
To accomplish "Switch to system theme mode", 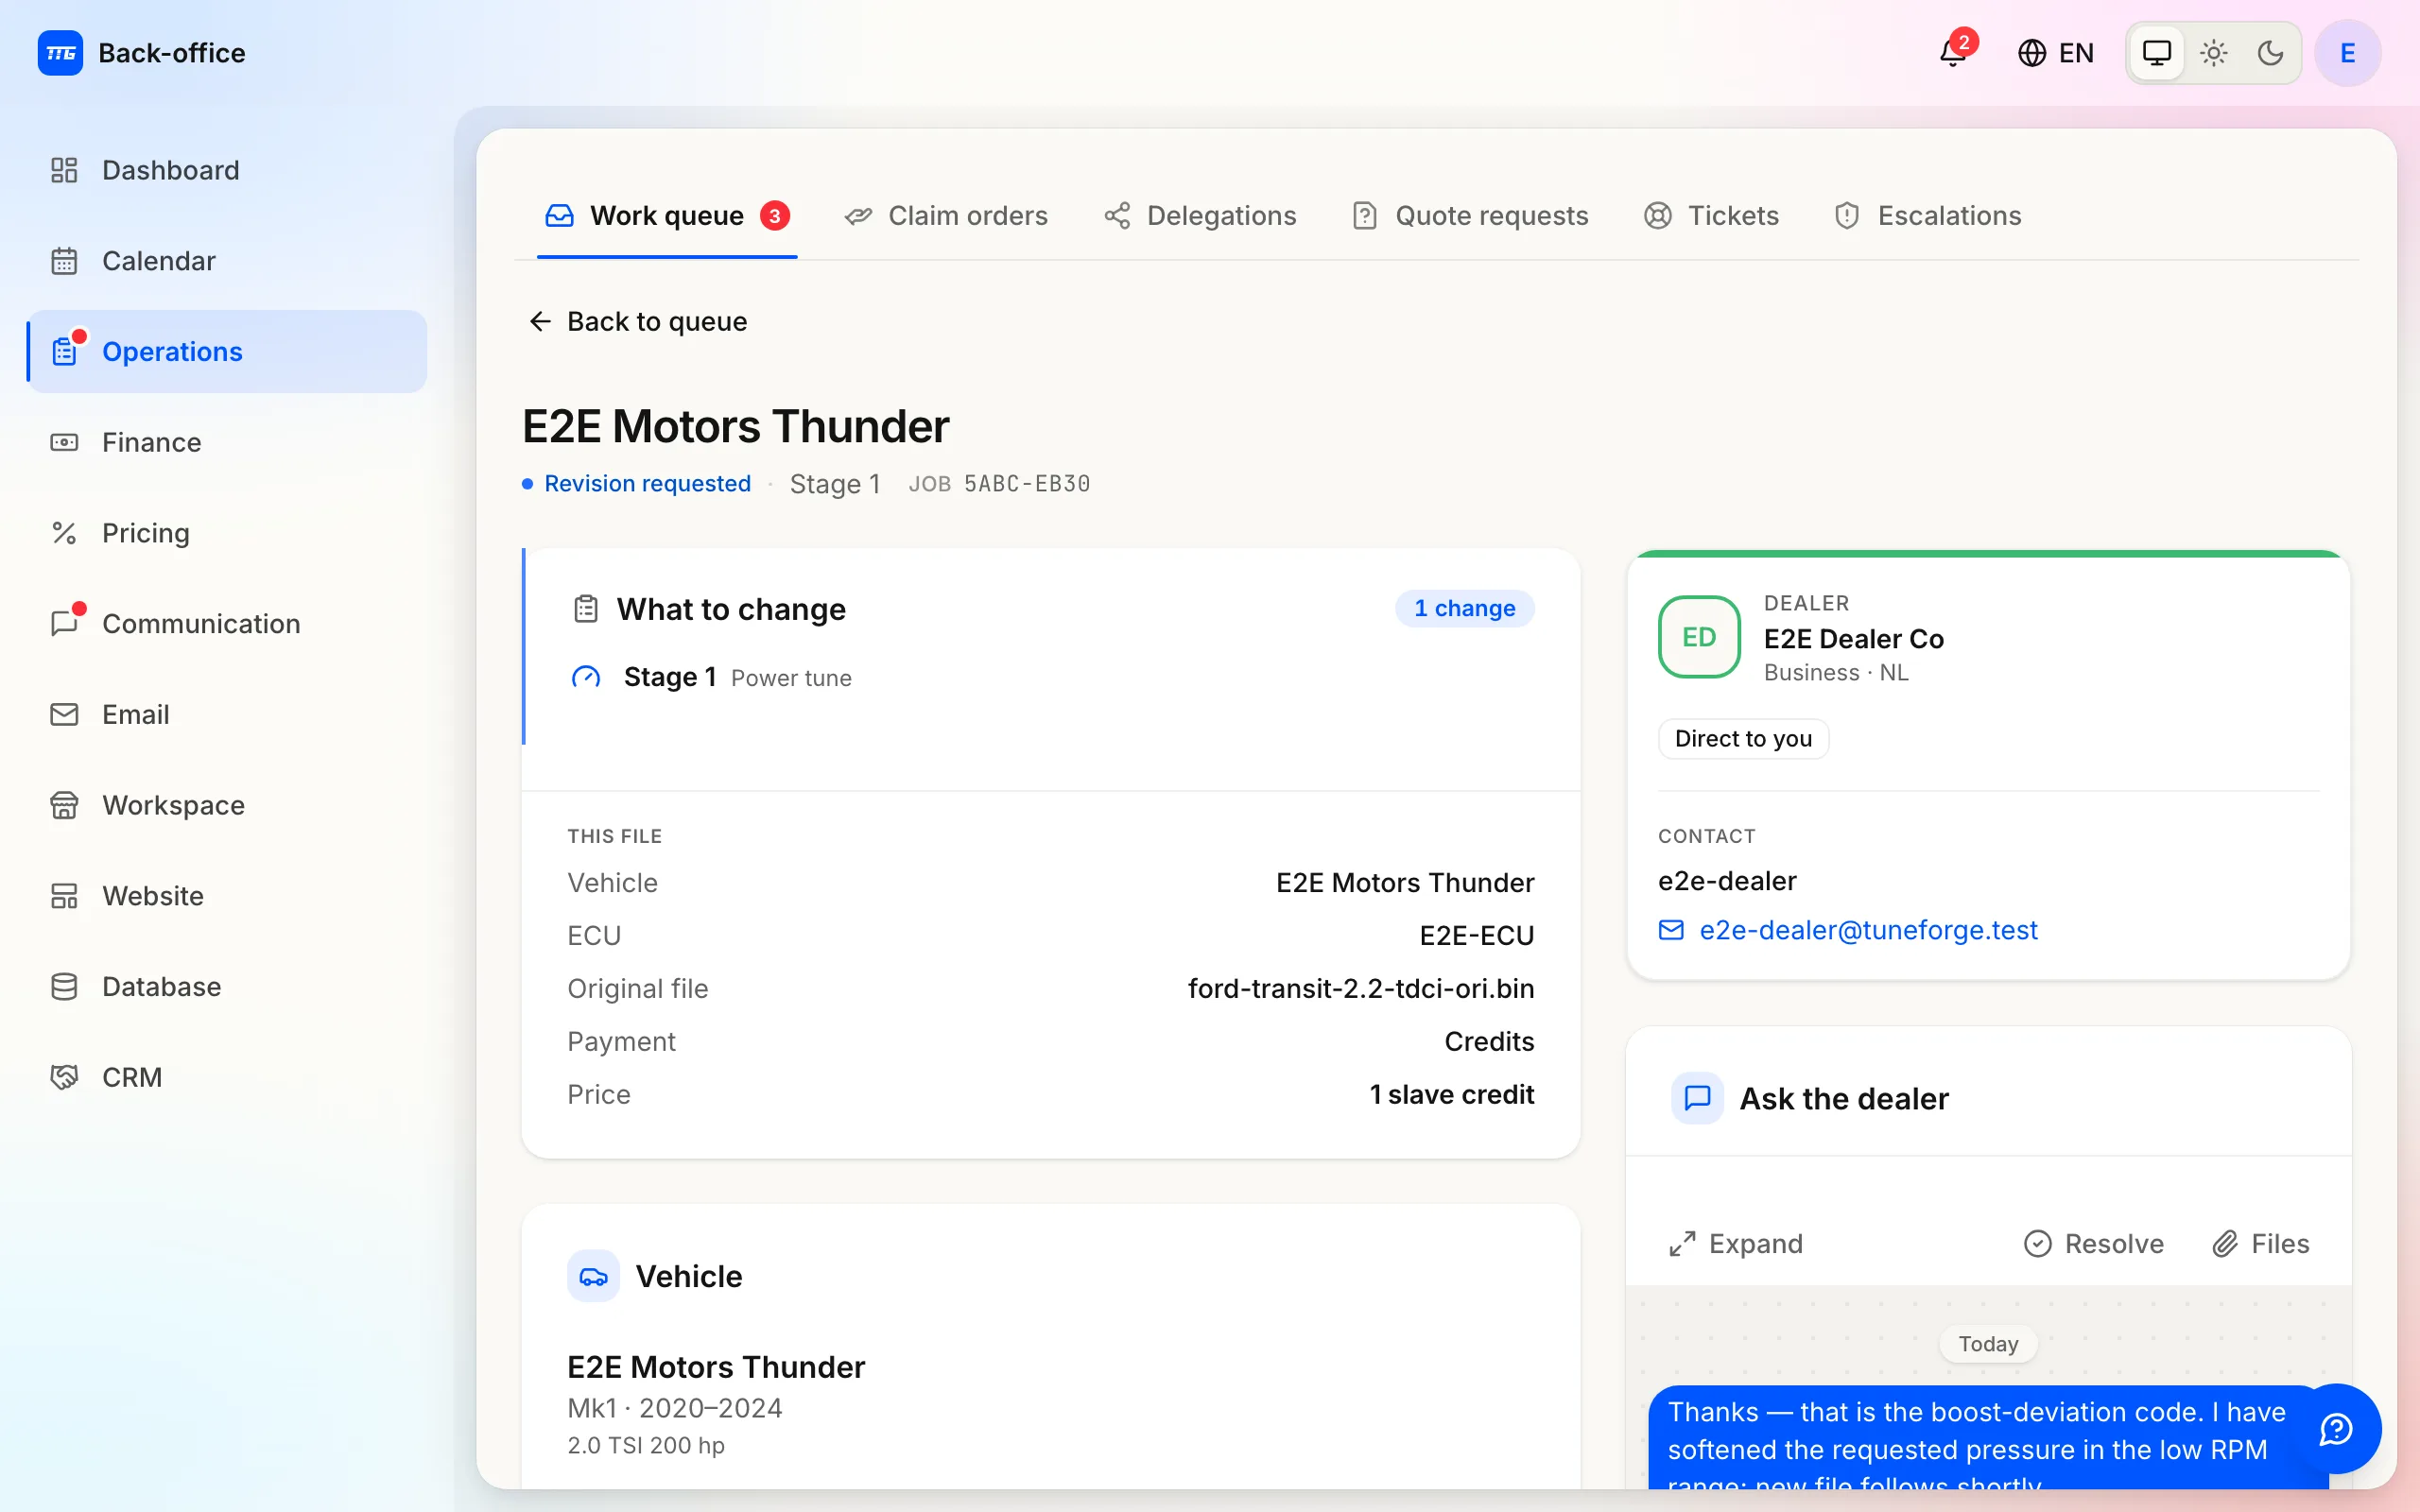I will (x=2157, y=53).
